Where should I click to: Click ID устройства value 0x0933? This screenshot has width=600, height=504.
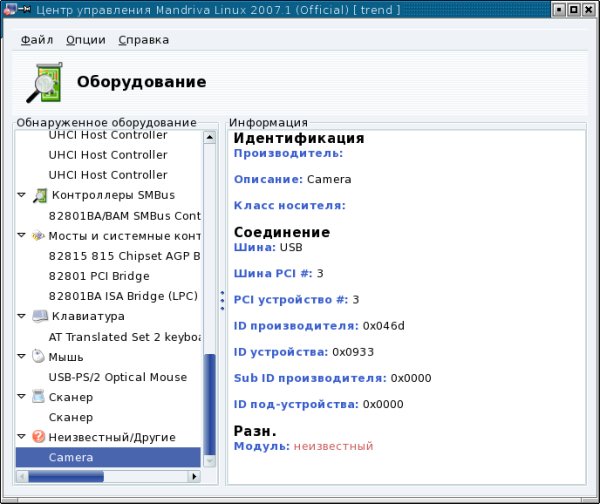353,352
